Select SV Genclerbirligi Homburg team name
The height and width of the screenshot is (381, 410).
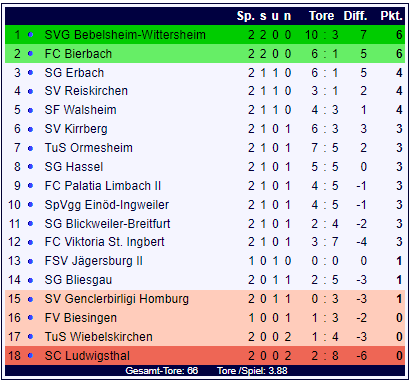point(117,299)
